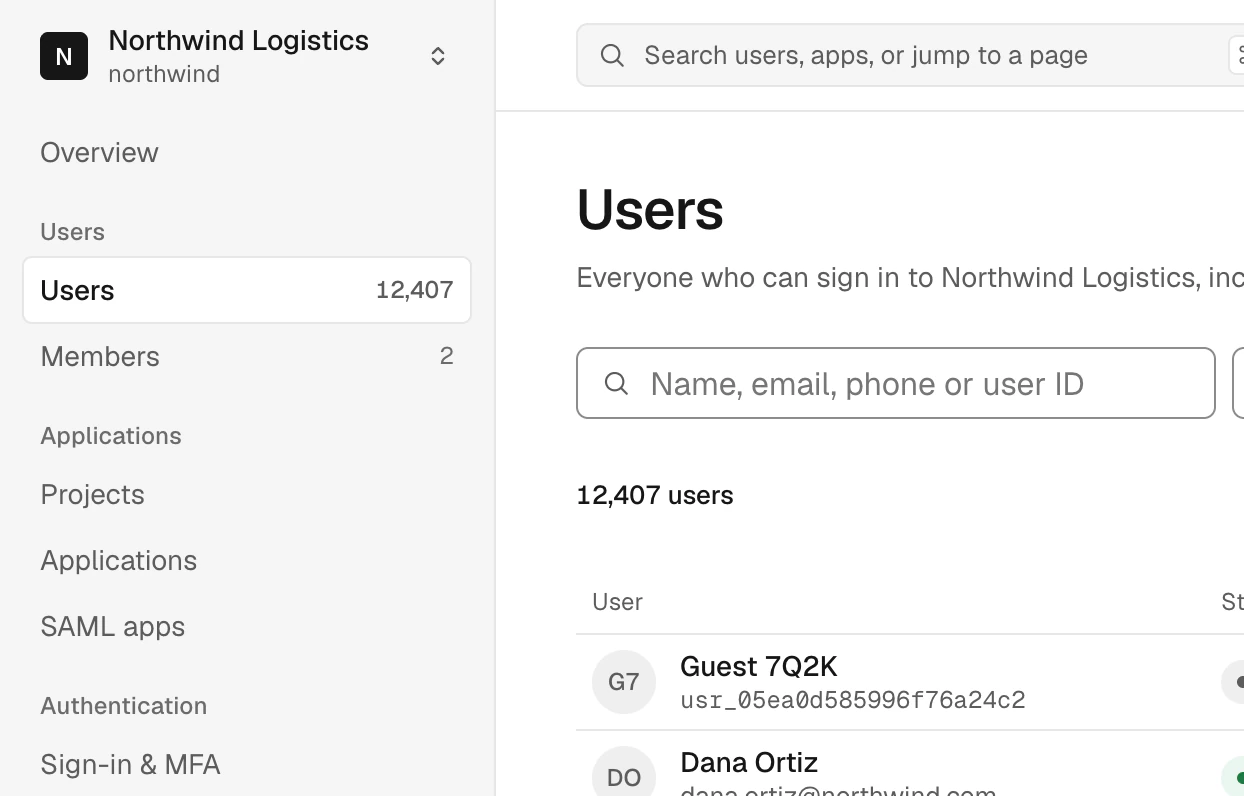Image resolution: width=1244 pixels, height=796 pixels.
Task: Click the Authentication section label
Action: click(x=124, y=705)
